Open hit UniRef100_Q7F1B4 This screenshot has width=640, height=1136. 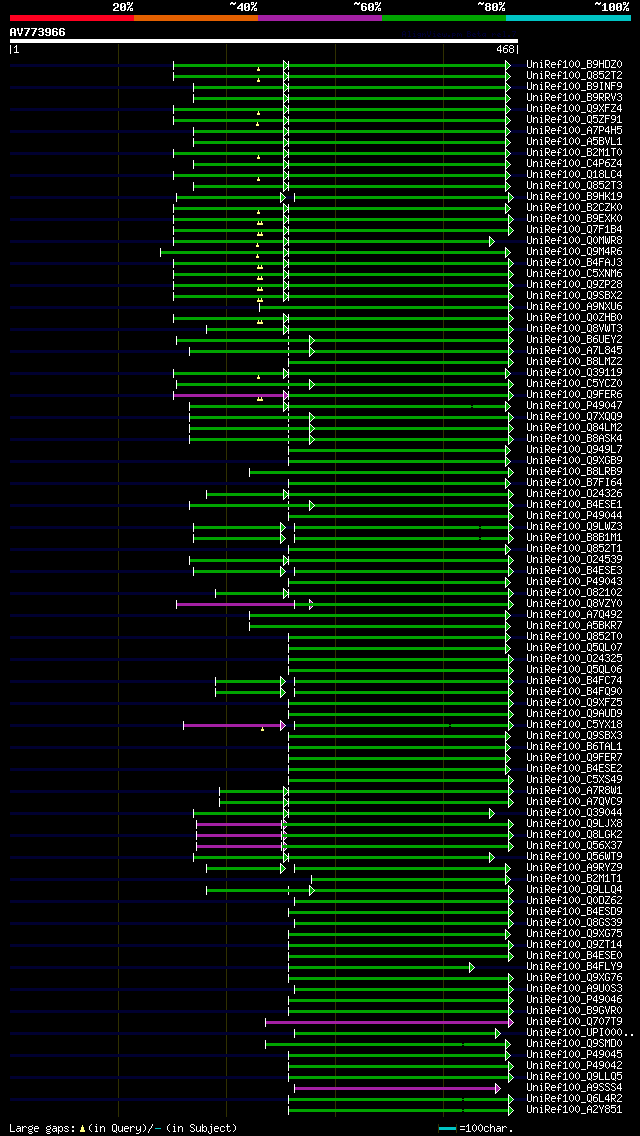574,230
